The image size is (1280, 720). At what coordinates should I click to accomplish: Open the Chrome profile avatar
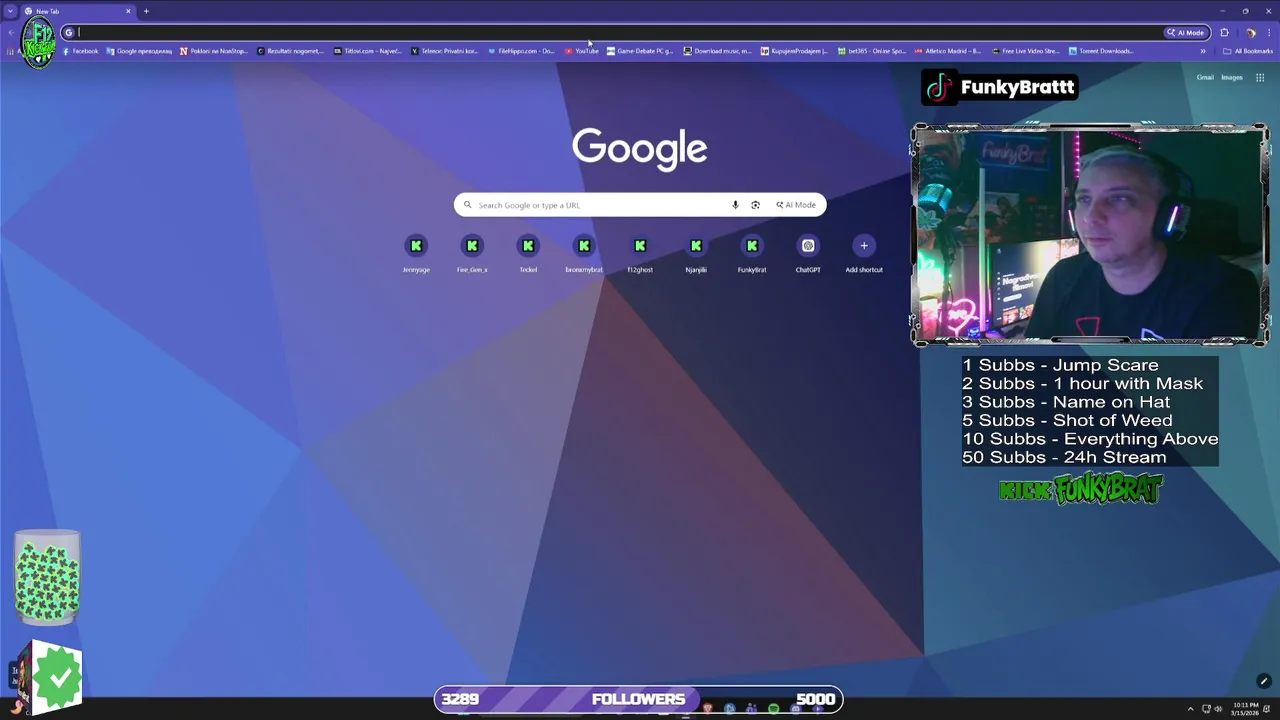coord(1250,32)
